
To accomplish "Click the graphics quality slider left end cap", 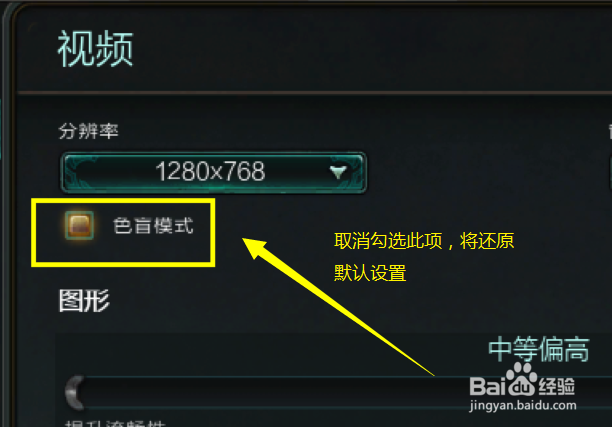I will [x=75, y=393].
